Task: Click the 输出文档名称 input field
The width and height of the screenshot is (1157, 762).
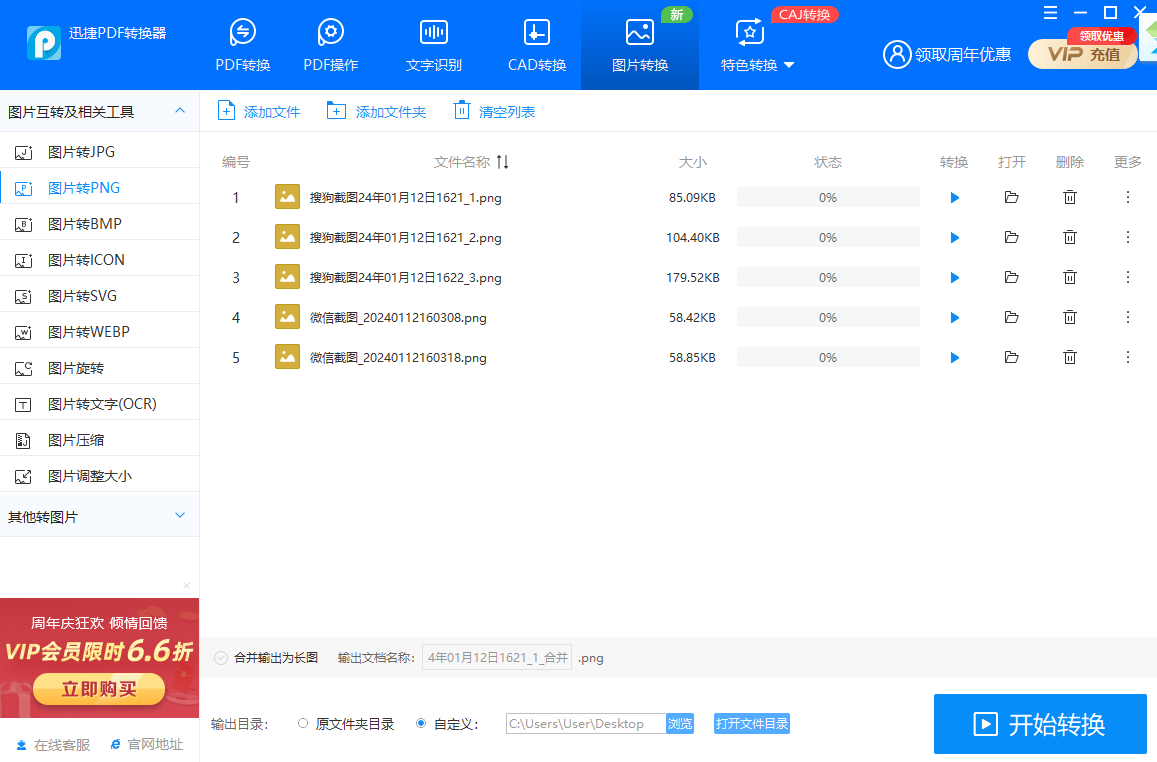Action: (497, 657)
